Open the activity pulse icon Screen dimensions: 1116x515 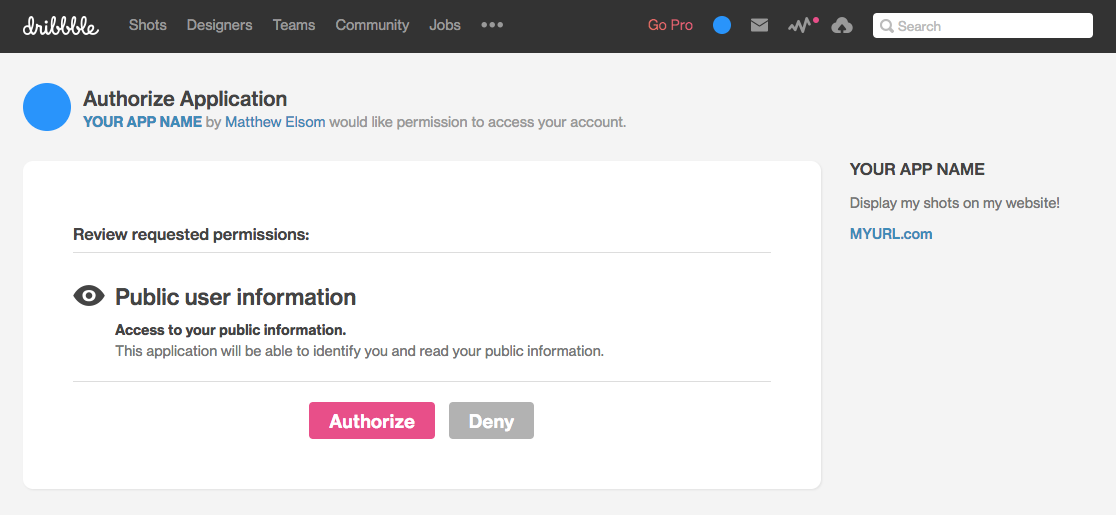(x=802, y=26)
